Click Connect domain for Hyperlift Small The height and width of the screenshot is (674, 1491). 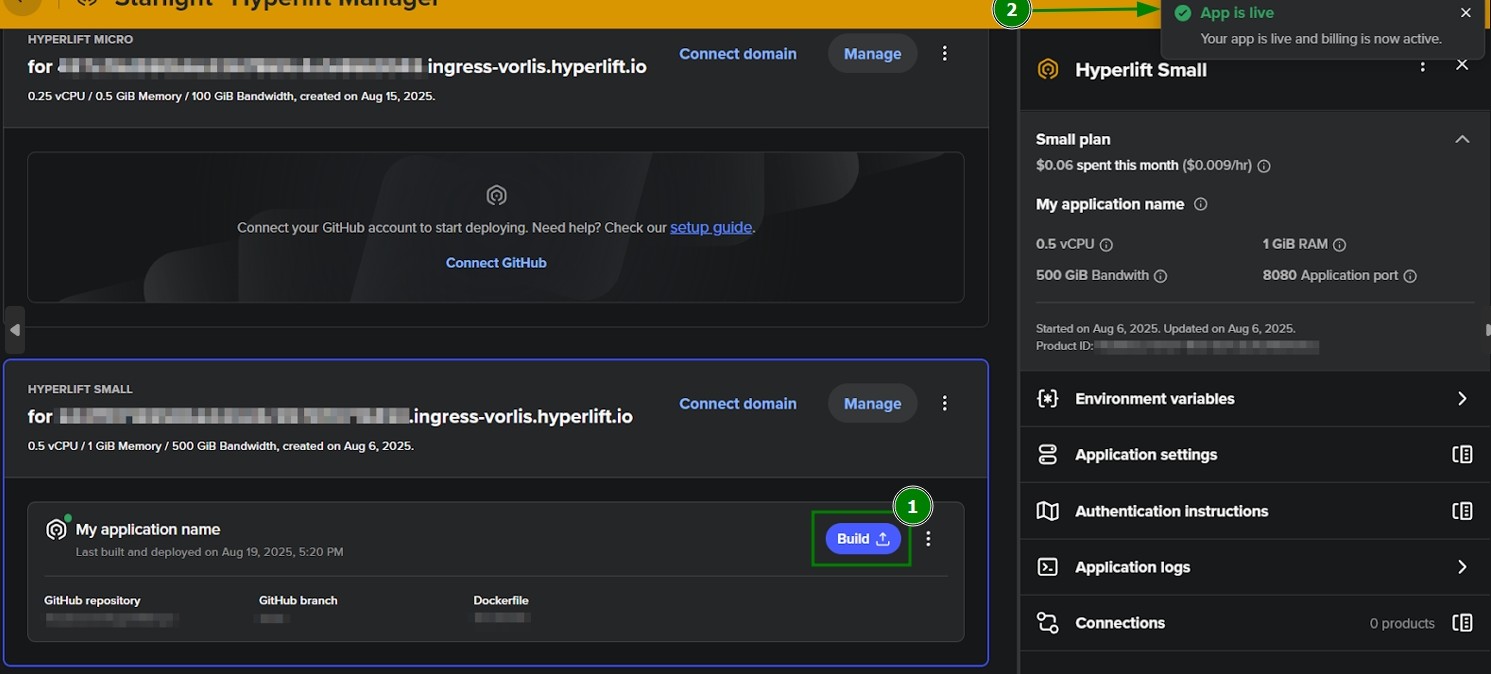pos(738,403)
